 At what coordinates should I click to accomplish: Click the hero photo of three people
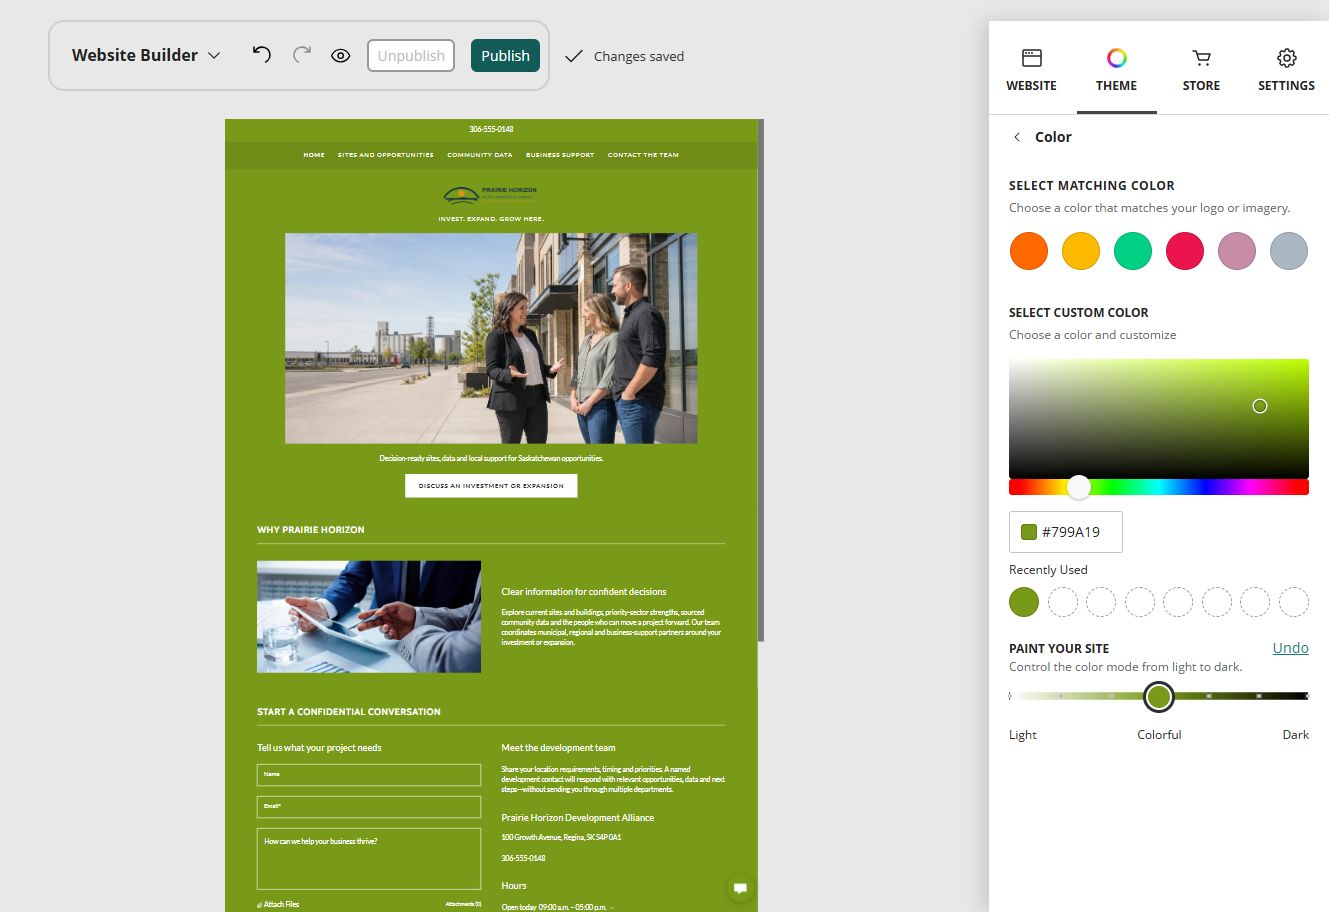tap(491, 338)
